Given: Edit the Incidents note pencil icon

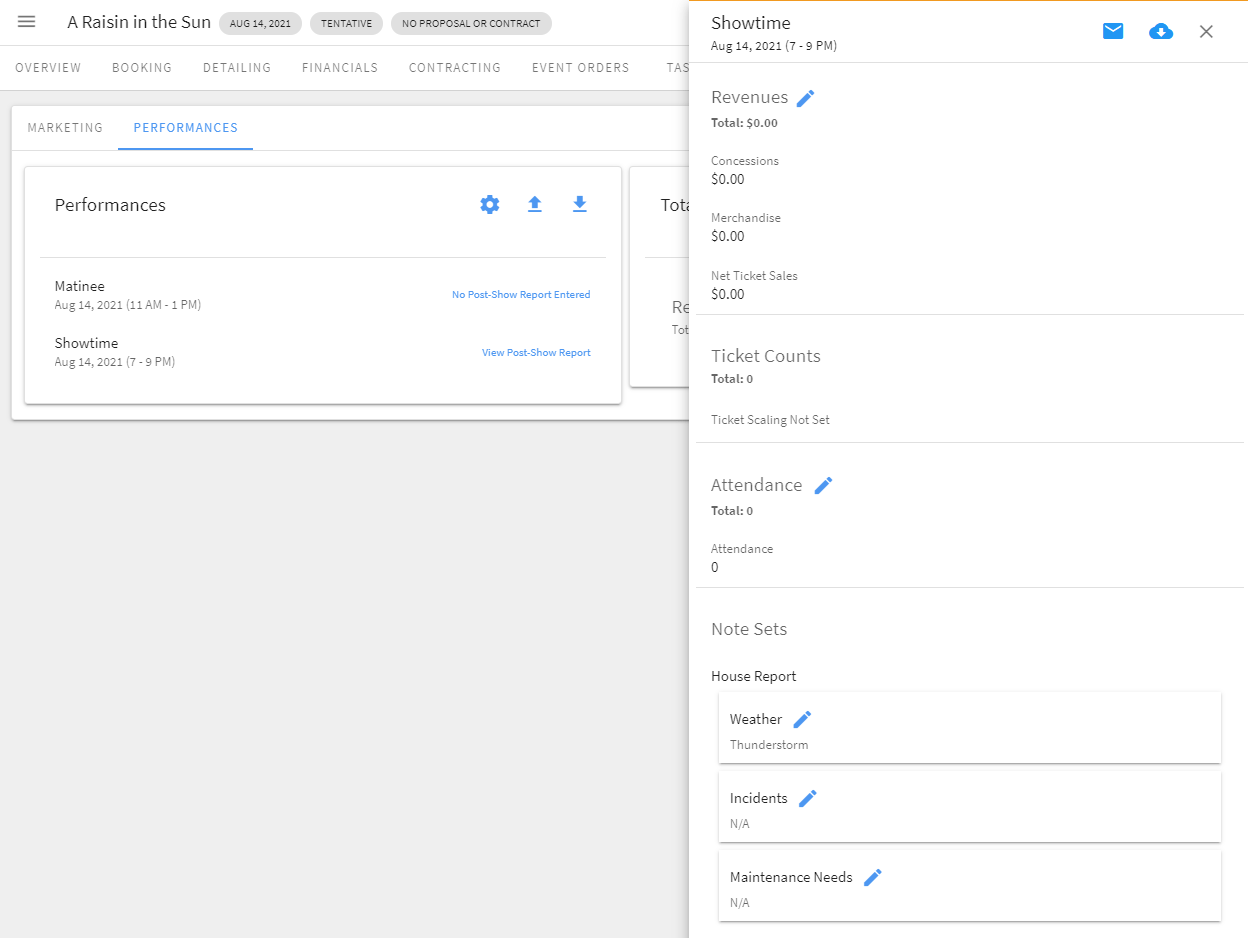Looking at the screenshot, I should (x=808, y=798).
